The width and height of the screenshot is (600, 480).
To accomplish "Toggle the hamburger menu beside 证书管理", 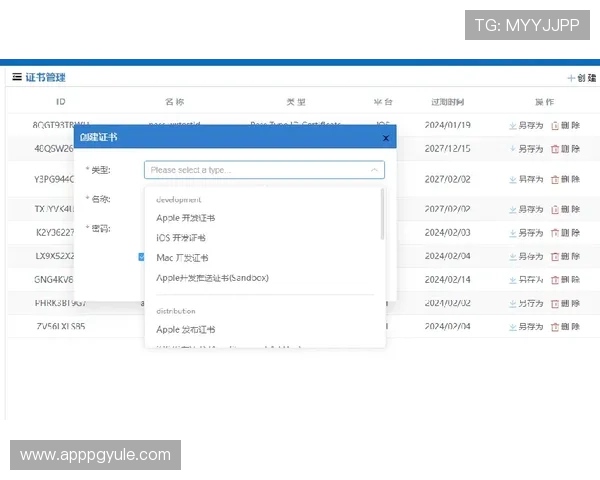I will [17, 77].
